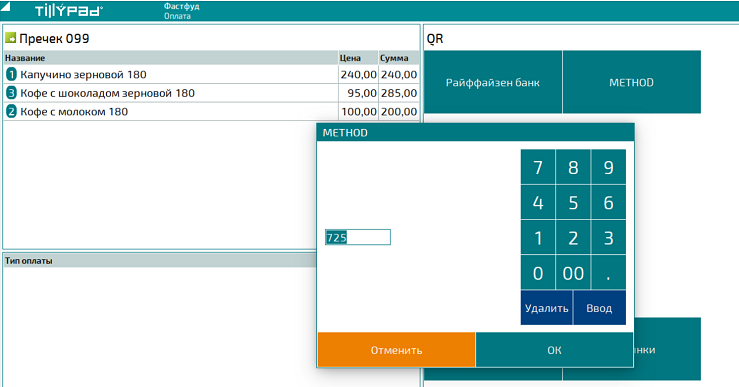Viewport: 739px width, 387px height.
Task: Tap keypad digit 2
Action: point(573,238)
